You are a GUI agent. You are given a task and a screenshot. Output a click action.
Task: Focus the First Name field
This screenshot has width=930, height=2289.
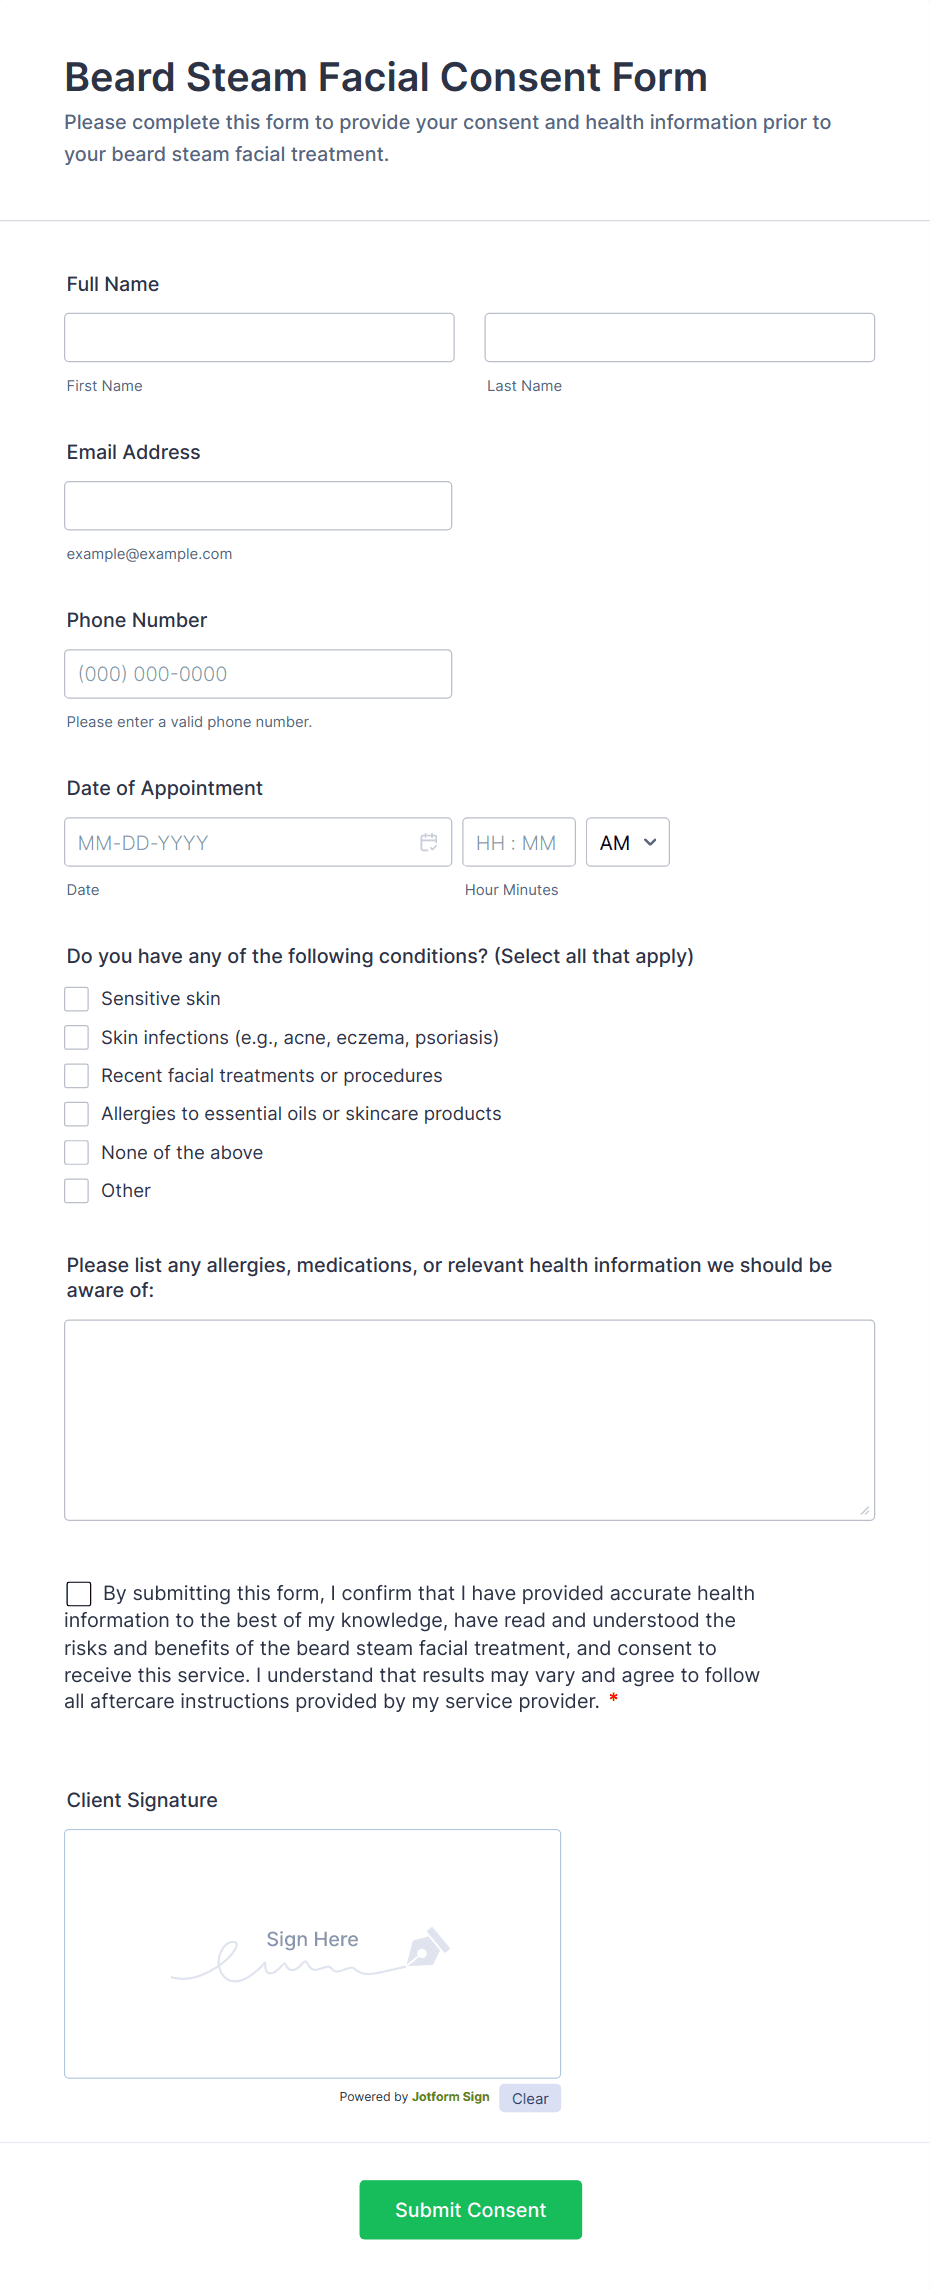(x=260, y=337)
